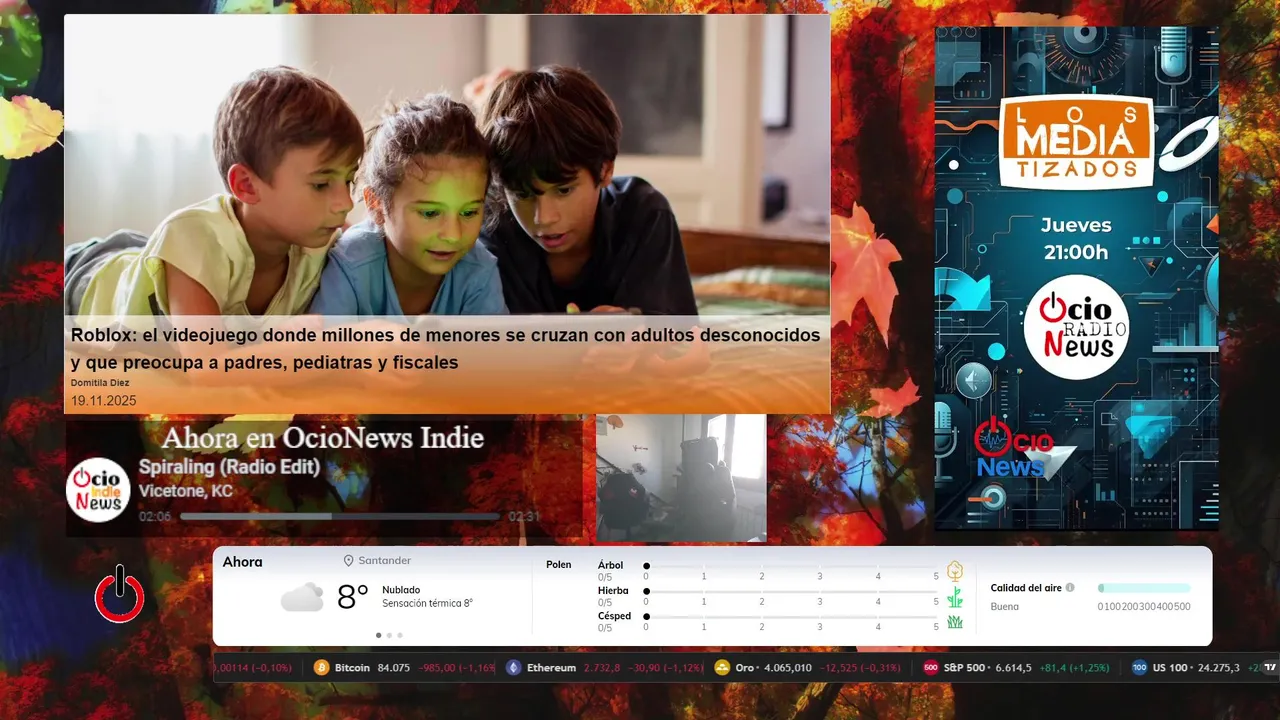Open the Roblox news headline

[445, 348]
